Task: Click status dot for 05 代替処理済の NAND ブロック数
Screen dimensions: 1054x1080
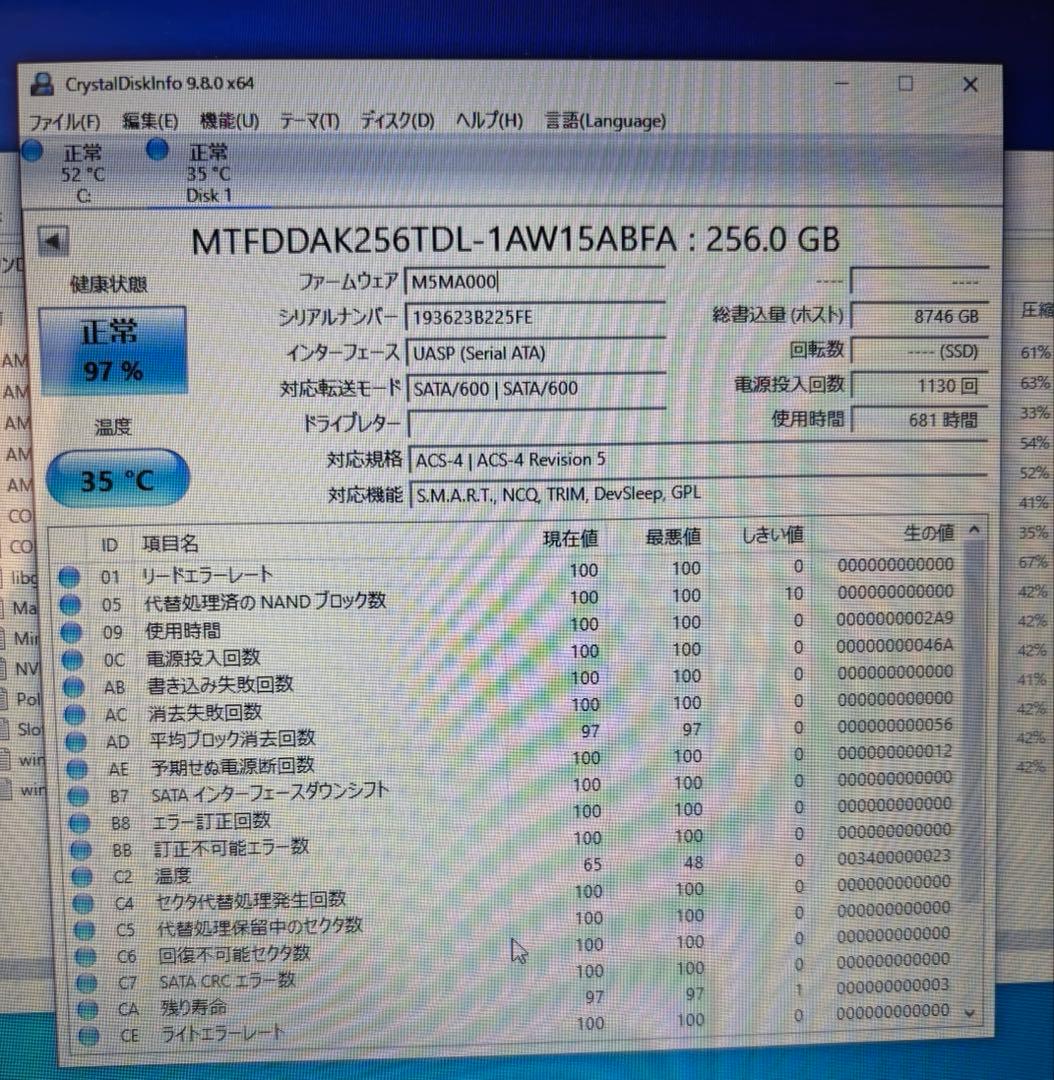Action: click(70, 605)
